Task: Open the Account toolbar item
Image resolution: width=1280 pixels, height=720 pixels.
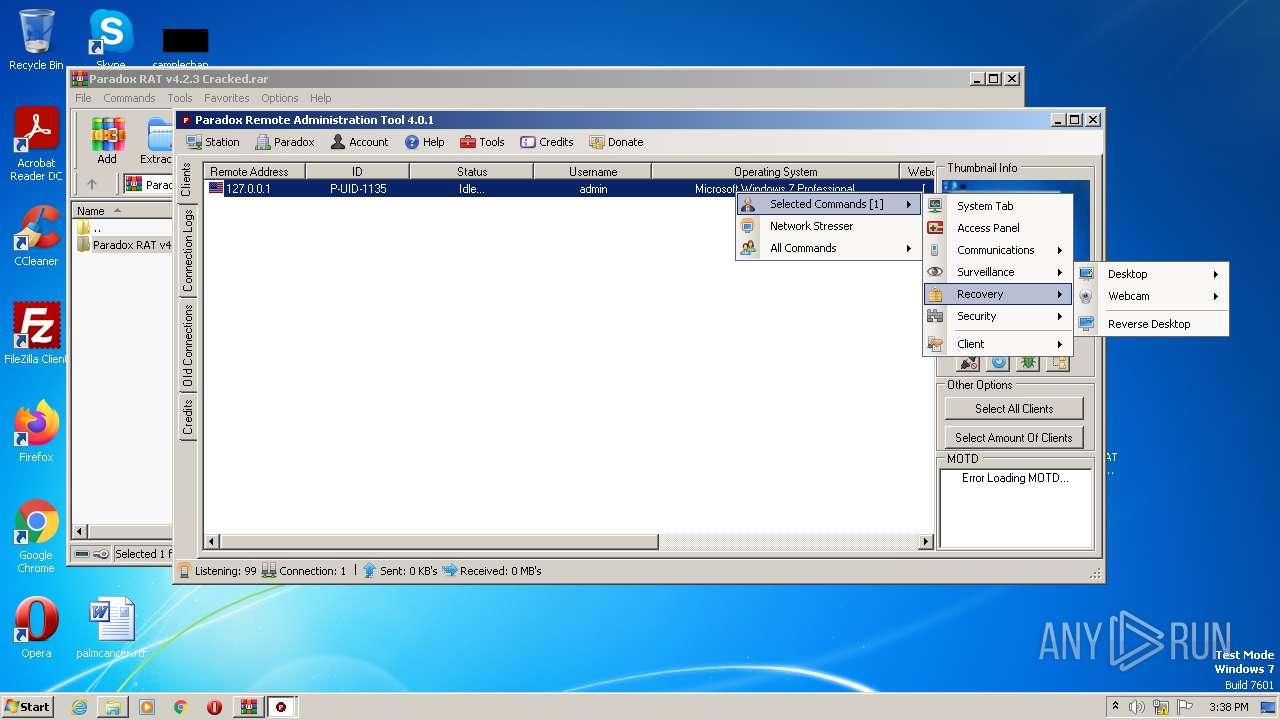Action: [359, 142]
